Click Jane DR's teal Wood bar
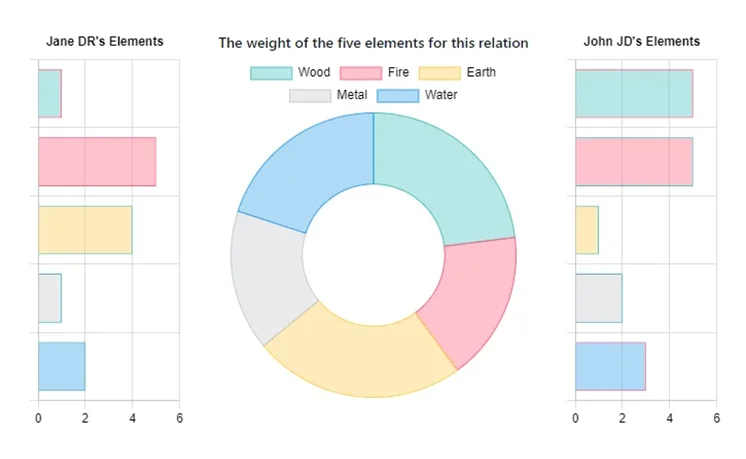The height and width of the screenshot is (459, 746). point(50,93)
